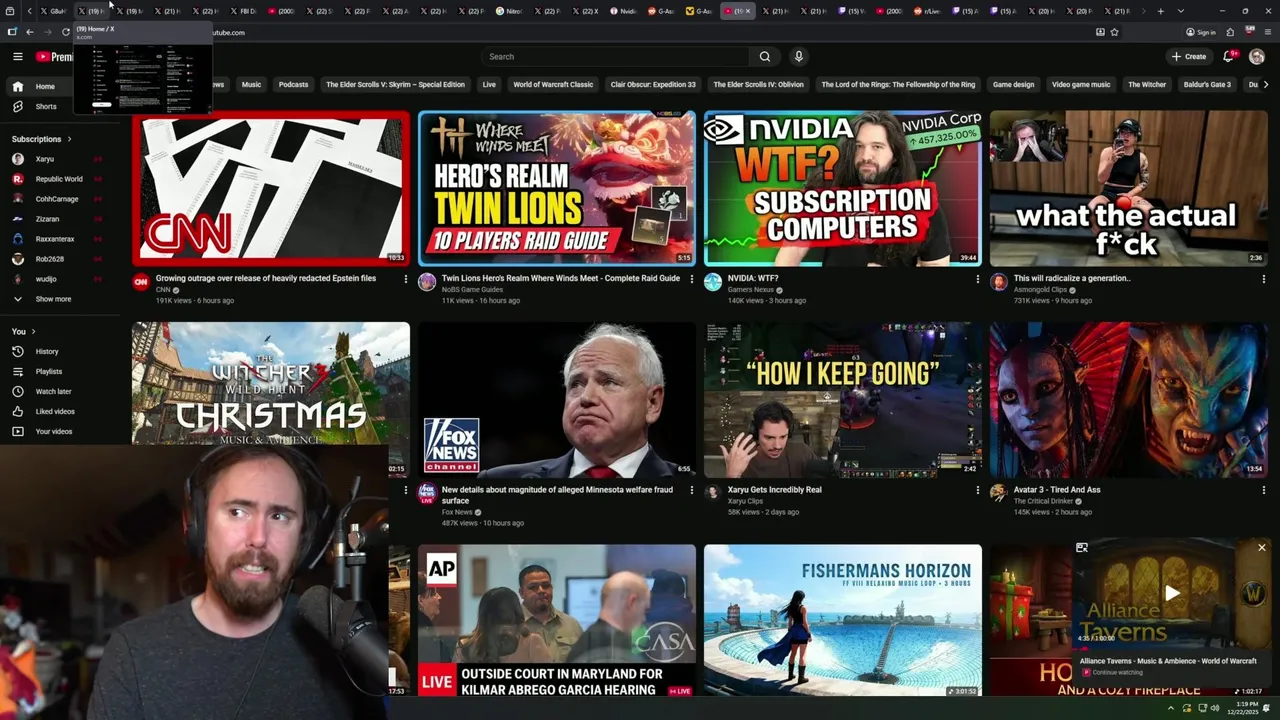Image resolution: width=1280 pixels, height=720 pixels.
Task: Reload the page with browser refresh button
Action: [66, 32]
